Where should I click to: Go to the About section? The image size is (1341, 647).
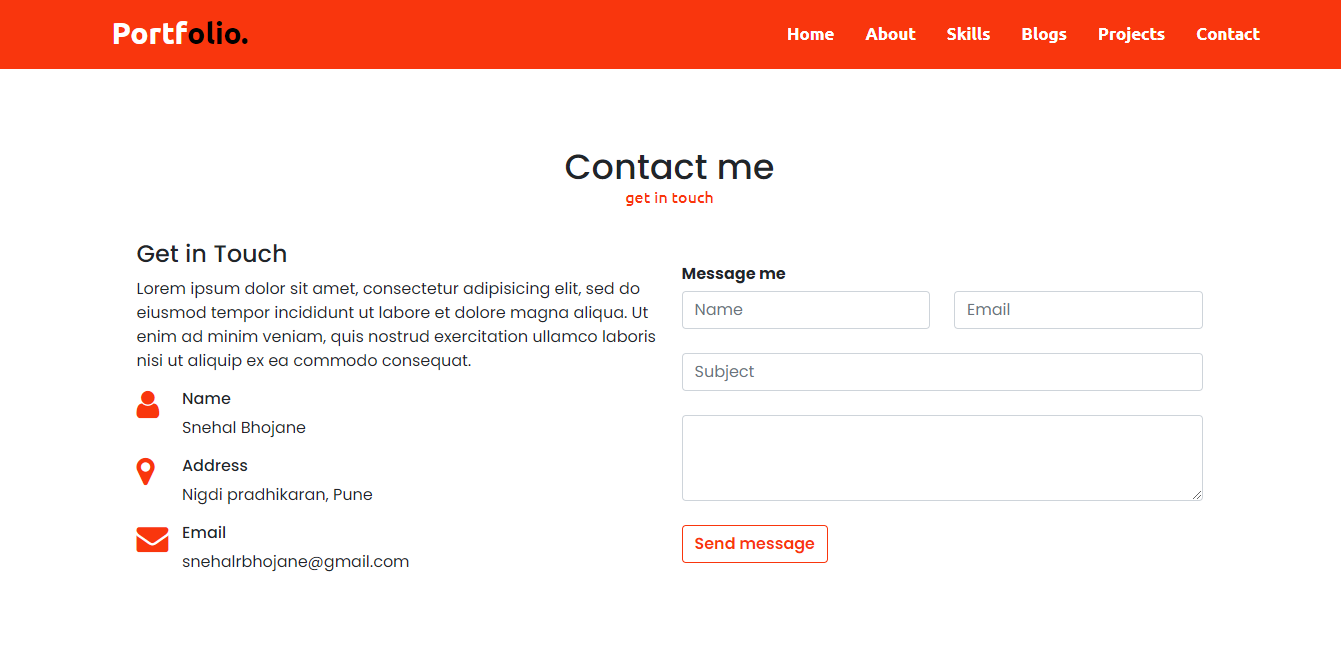(x=890, y=34)
